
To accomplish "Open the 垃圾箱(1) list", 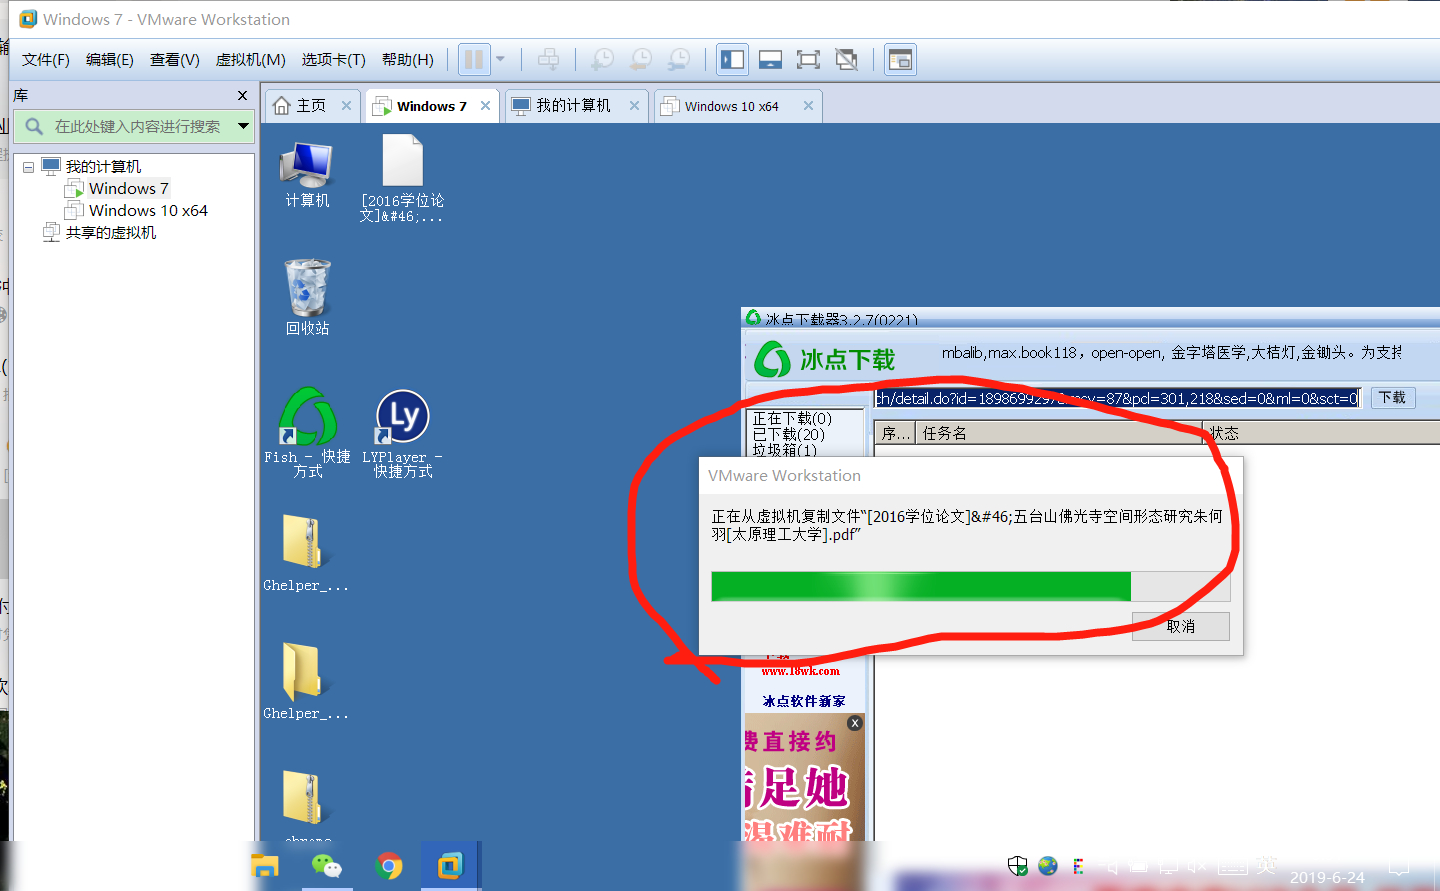I will [785, 450].
